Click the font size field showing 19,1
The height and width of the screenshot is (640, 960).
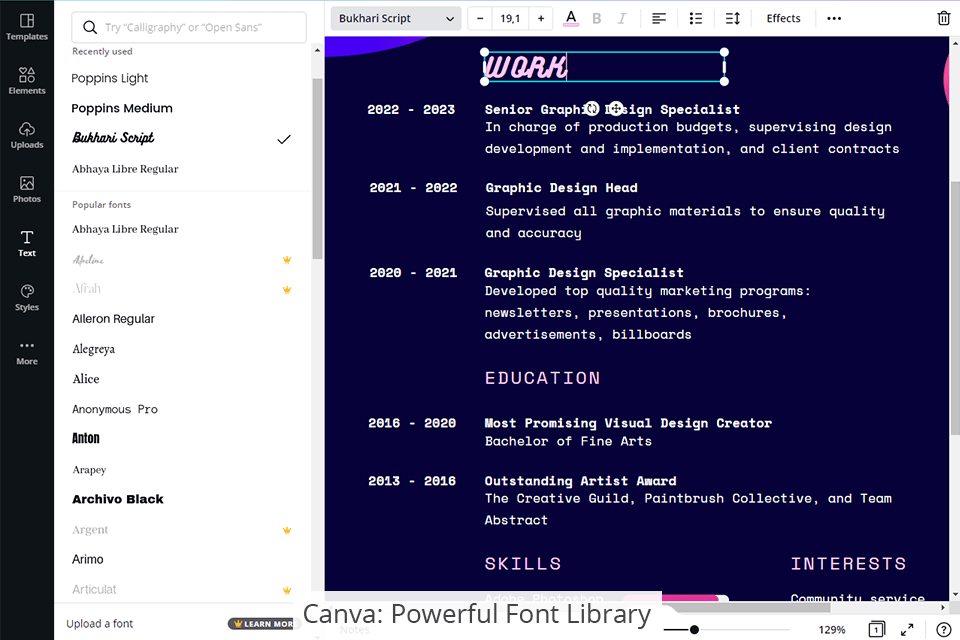[510, 18]
